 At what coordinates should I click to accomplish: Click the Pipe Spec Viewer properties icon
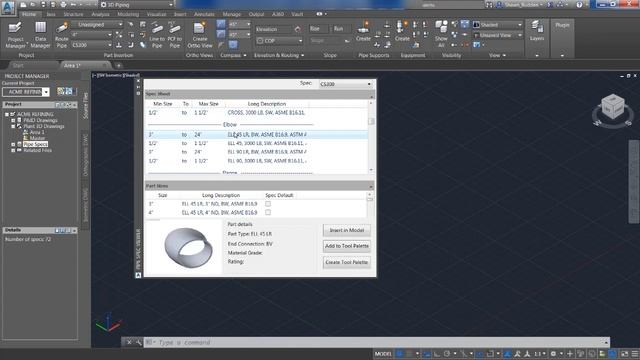pos(138,93)
